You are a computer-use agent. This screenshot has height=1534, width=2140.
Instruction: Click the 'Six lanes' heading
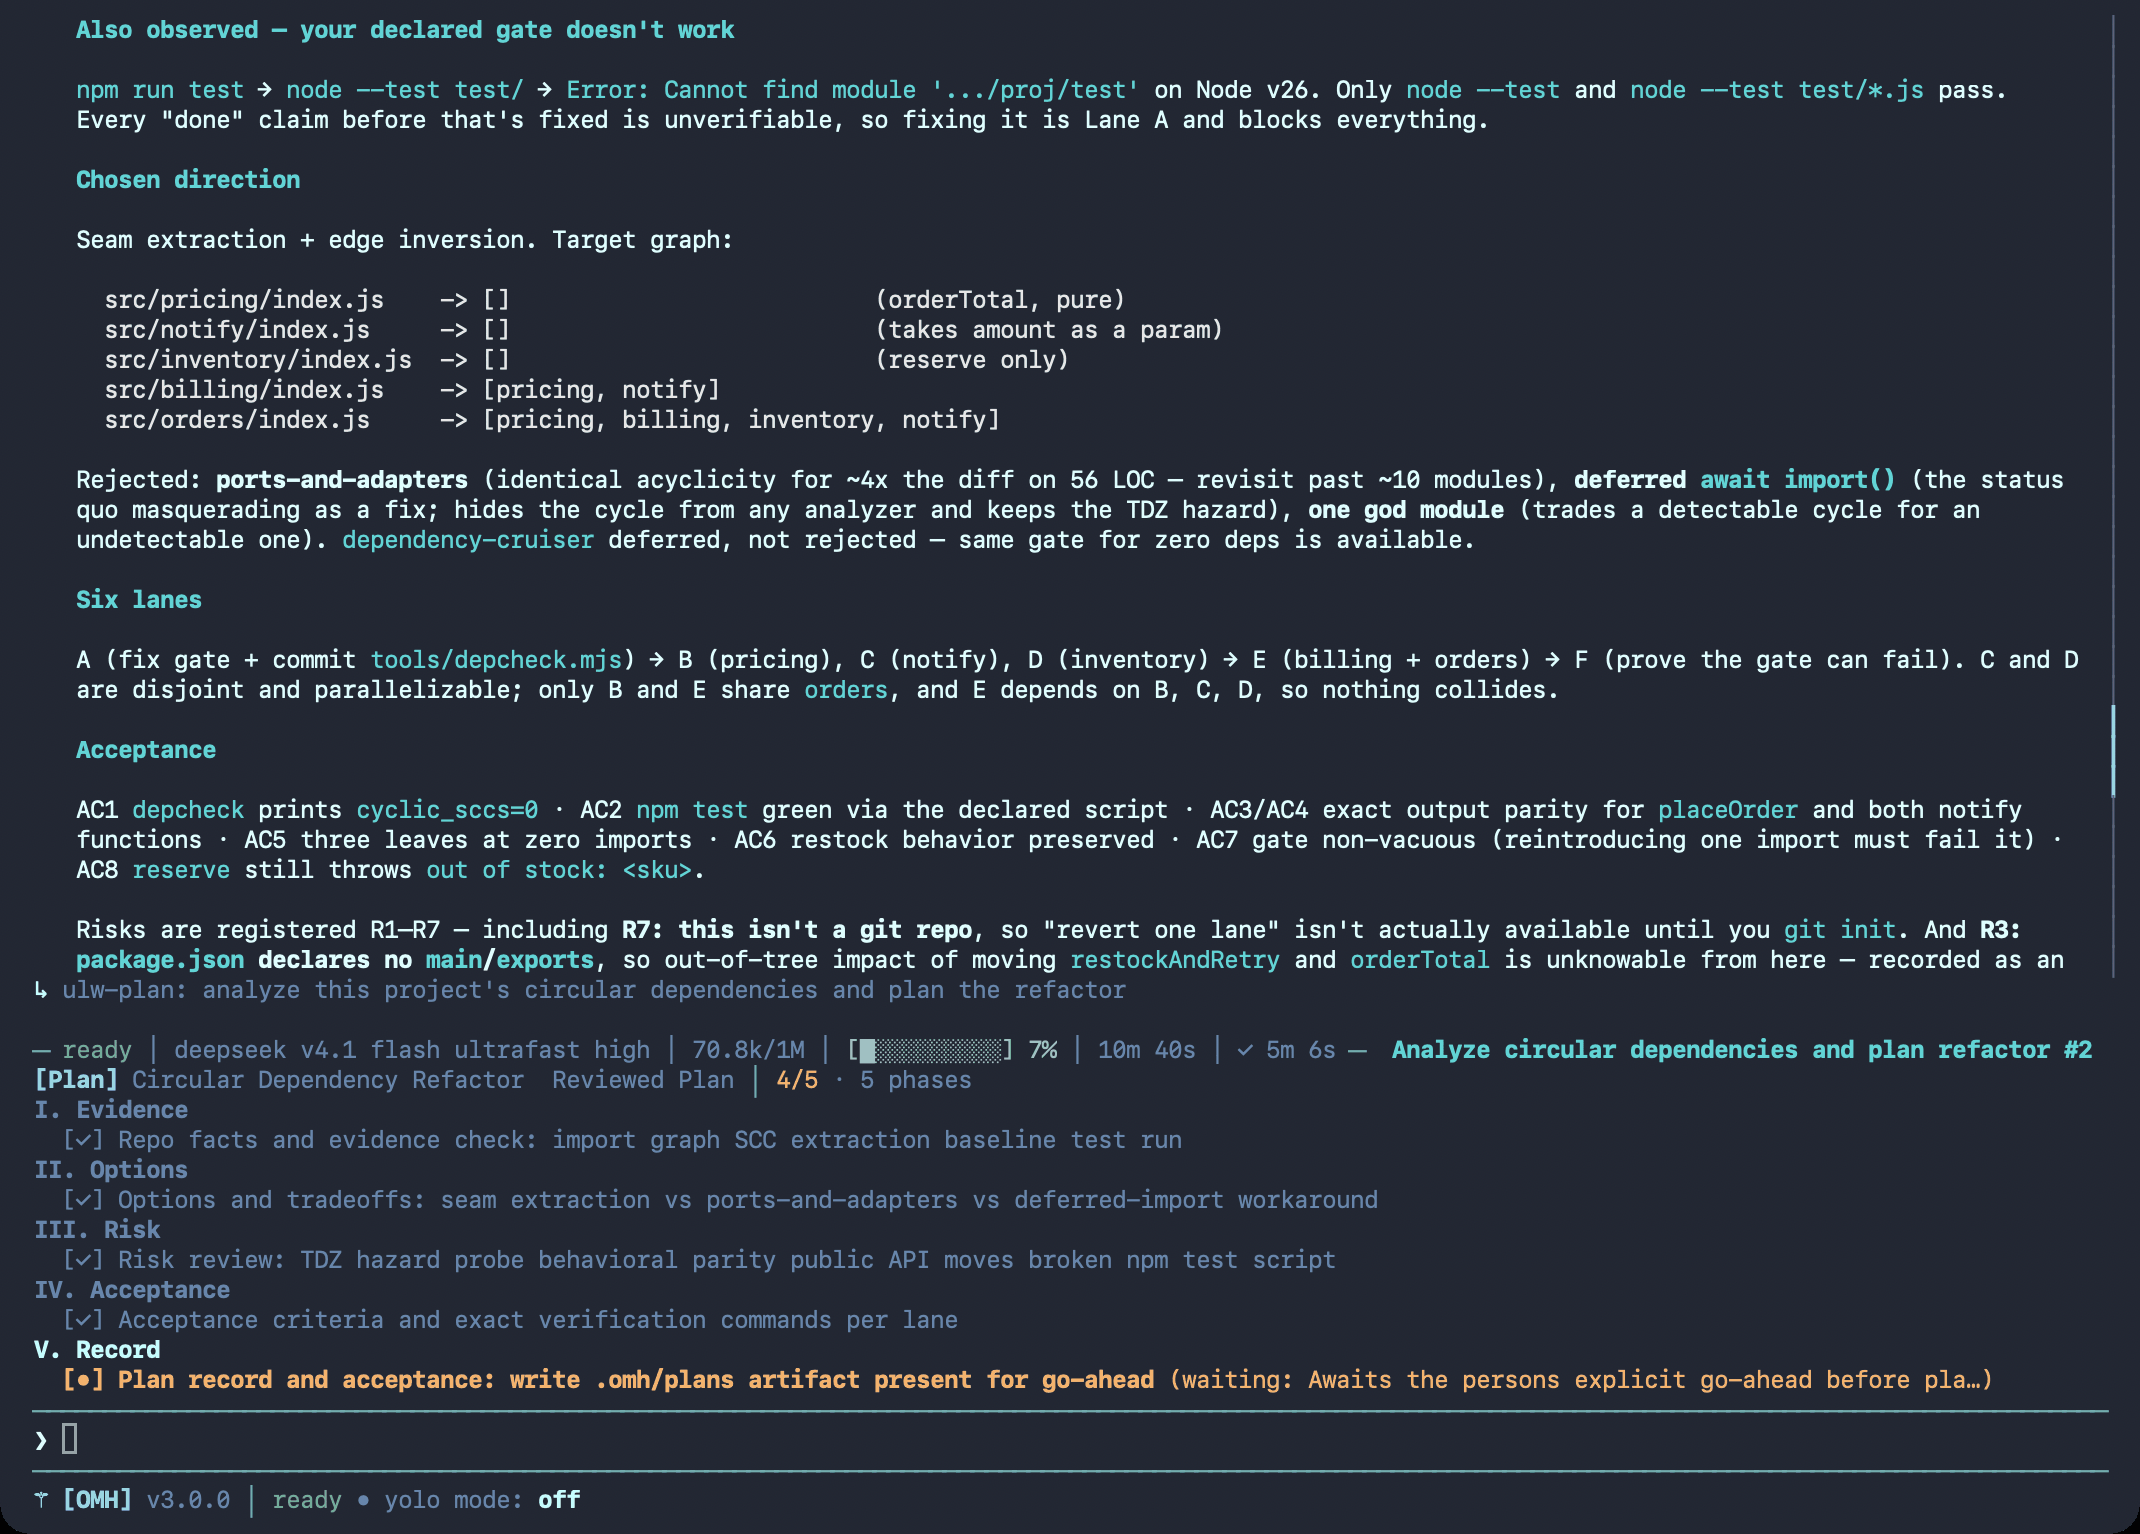click(139, 600)
